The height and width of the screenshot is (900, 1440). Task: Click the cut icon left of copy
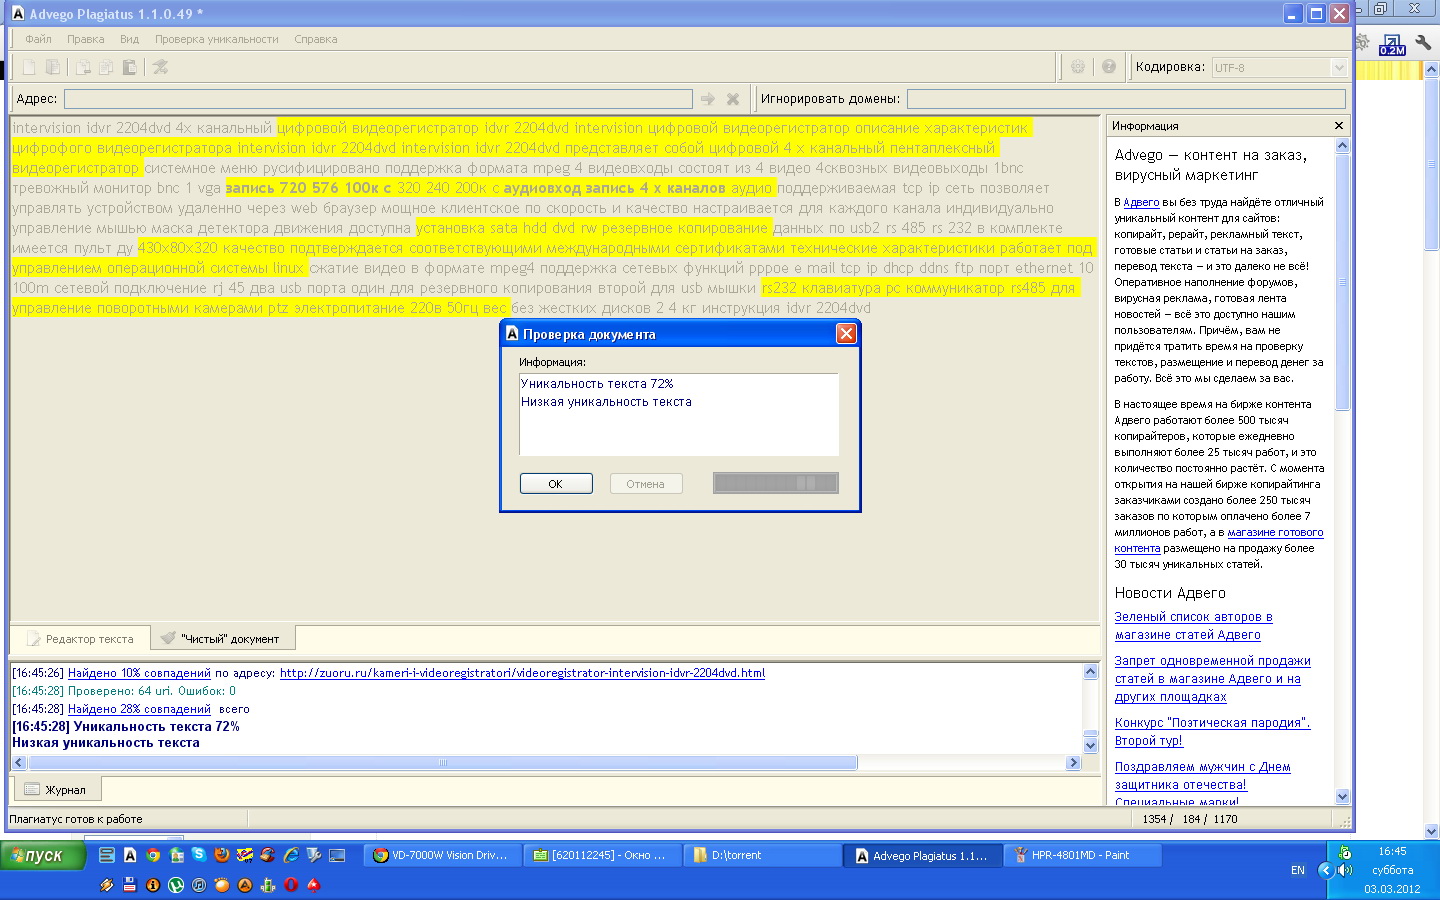pos(83,67)
